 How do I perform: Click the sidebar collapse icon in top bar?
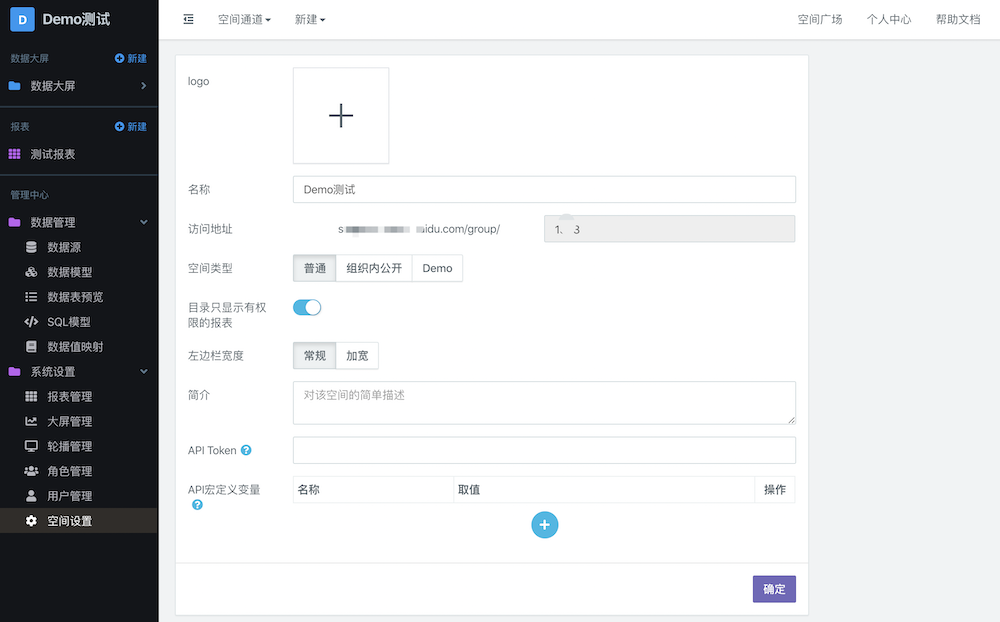[189, 19]
